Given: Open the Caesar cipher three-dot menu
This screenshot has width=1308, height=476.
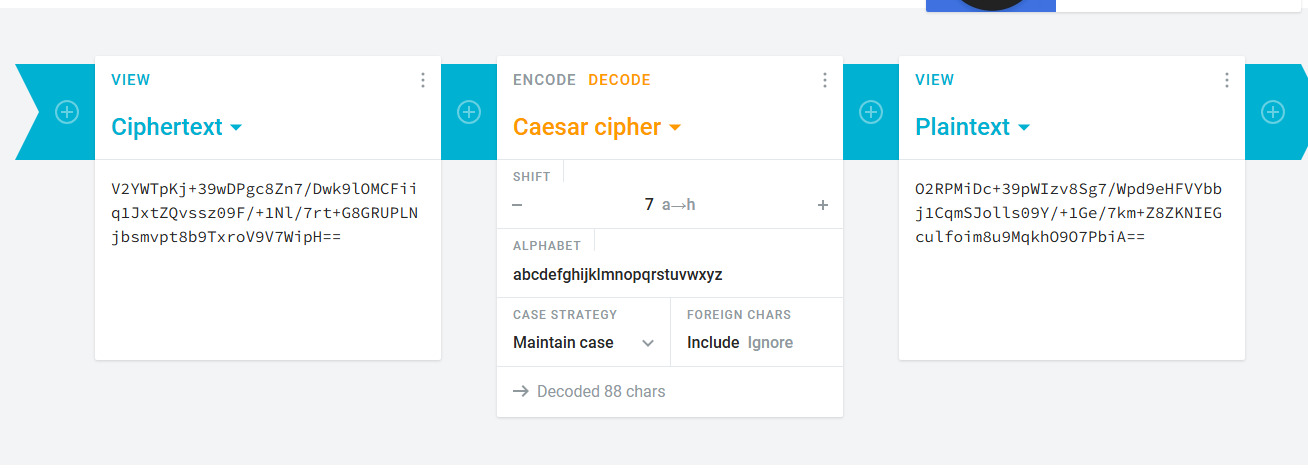Looking at the screenshot, I should 825,80.
